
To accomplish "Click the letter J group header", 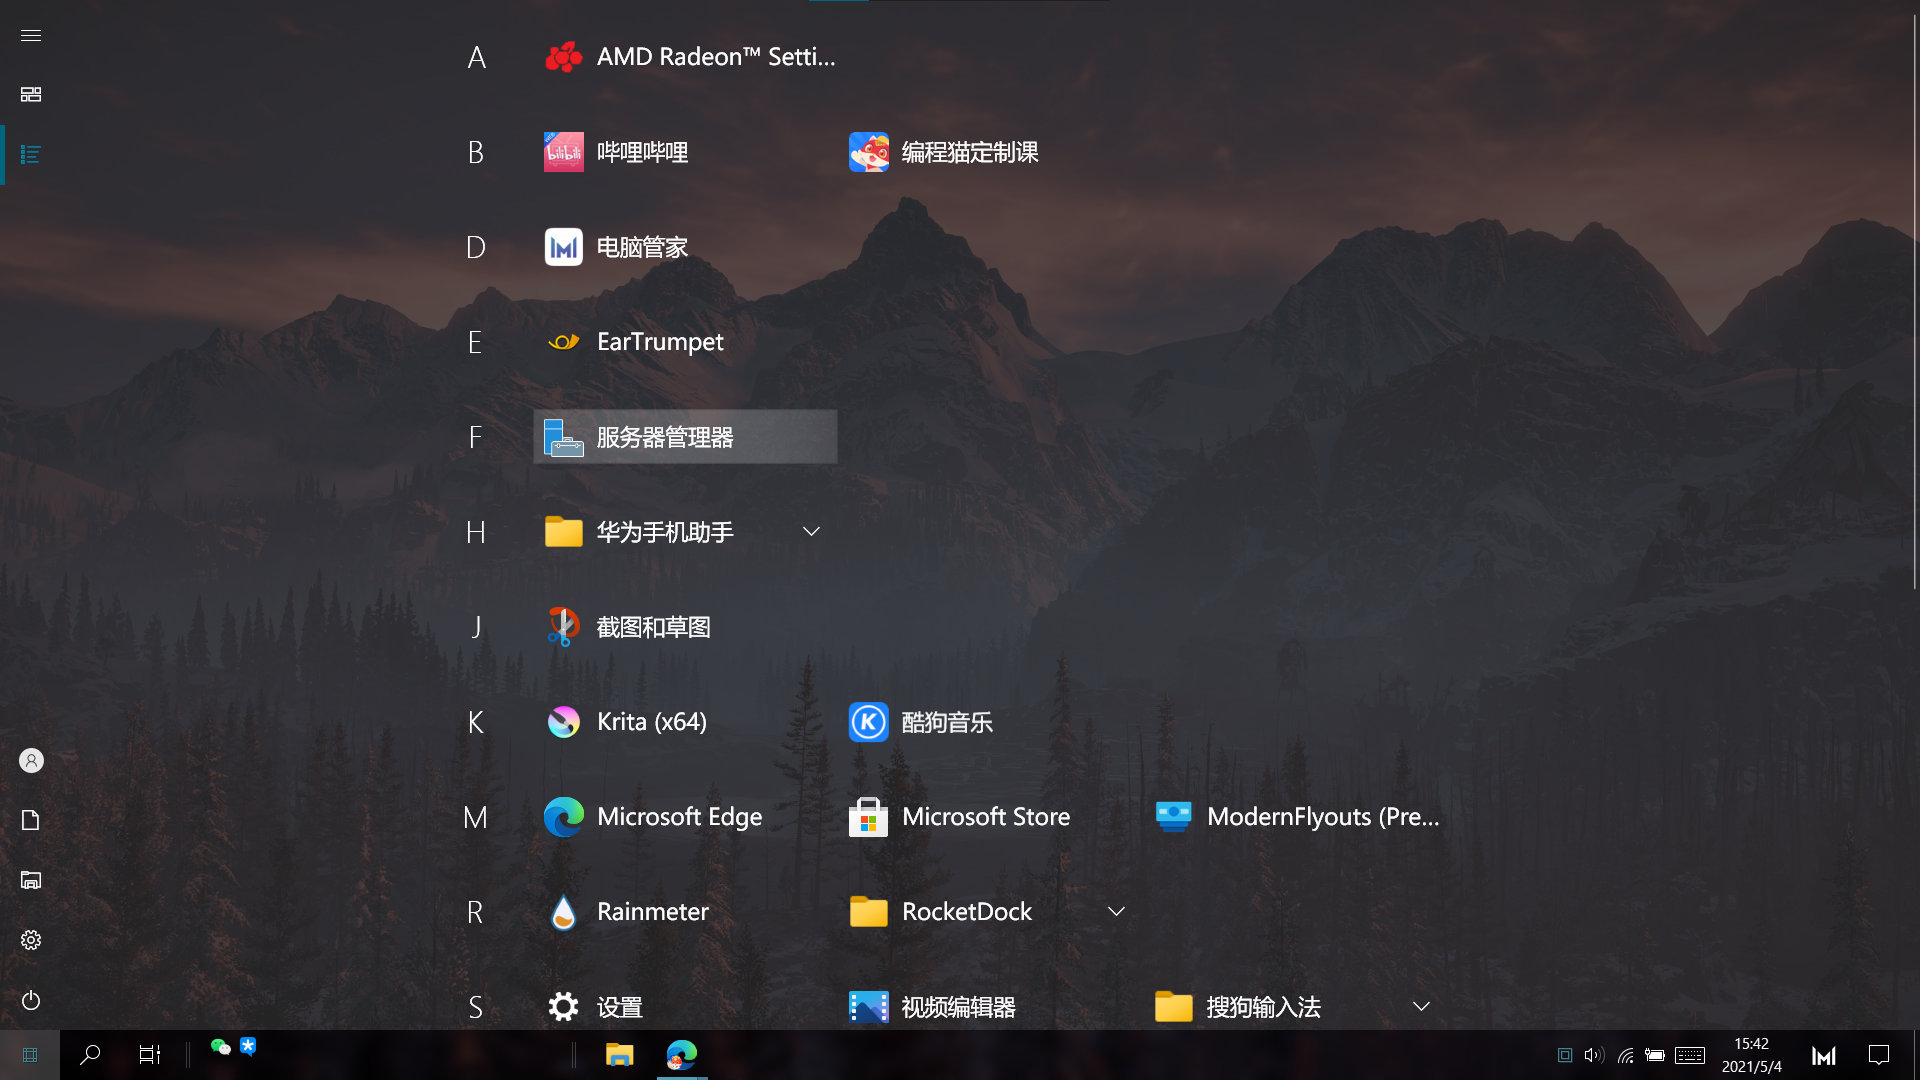I will coord(476,627).
